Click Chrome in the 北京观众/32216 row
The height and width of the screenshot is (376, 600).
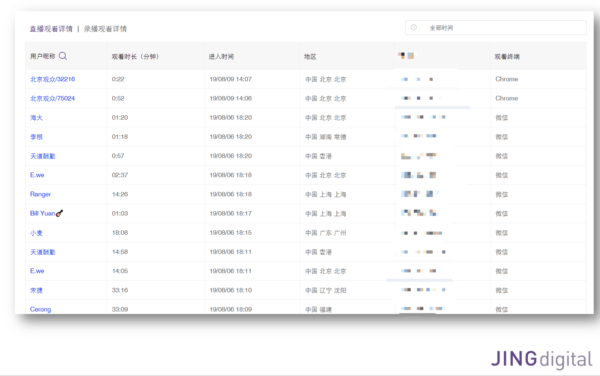(x=507, y=79)
